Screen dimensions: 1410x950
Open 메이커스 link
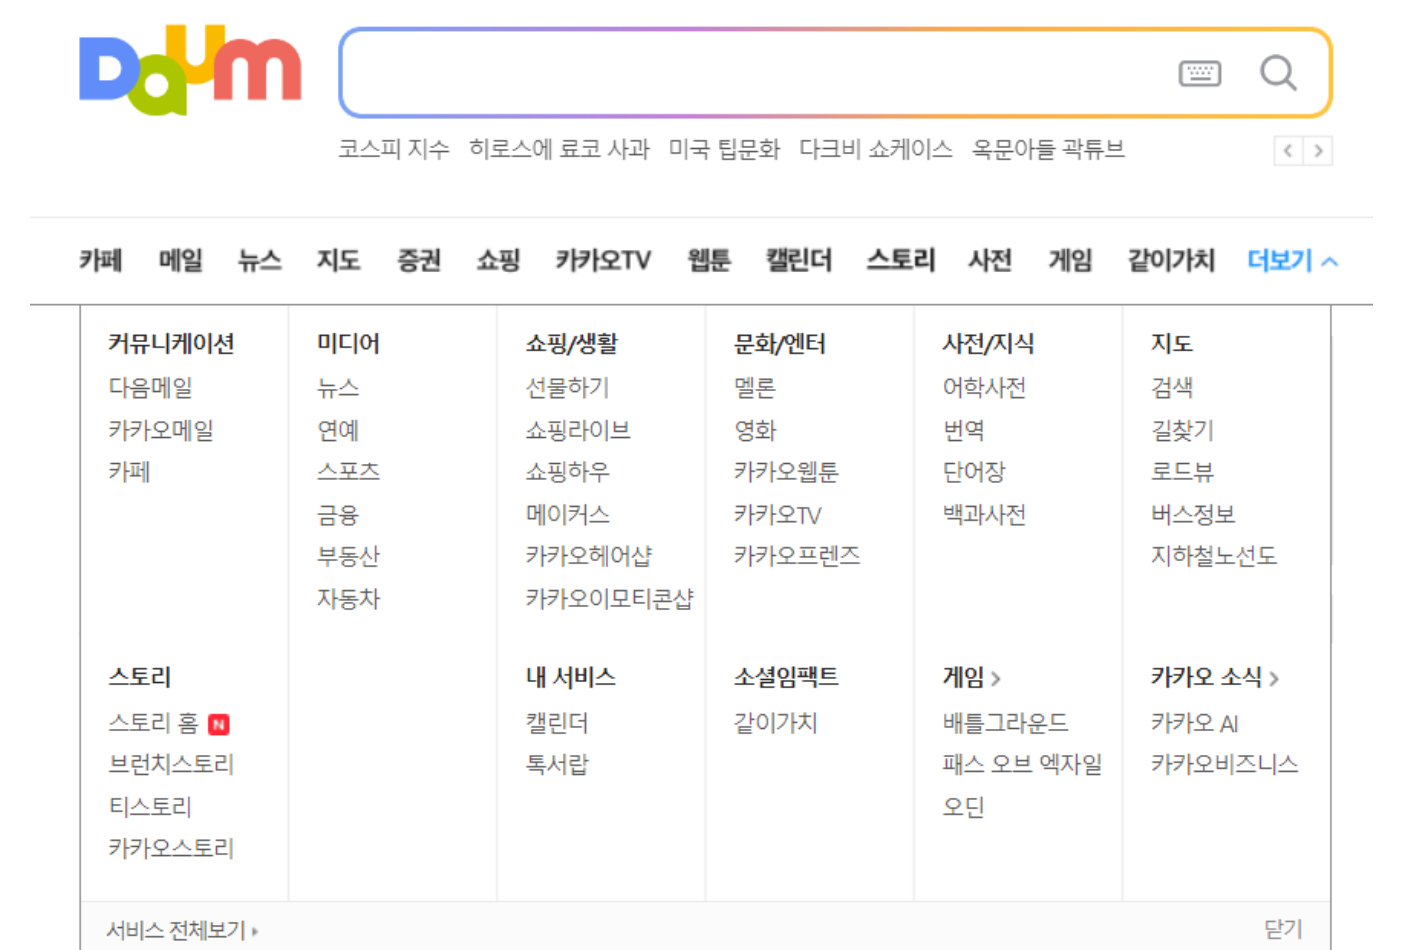point(567,515)
